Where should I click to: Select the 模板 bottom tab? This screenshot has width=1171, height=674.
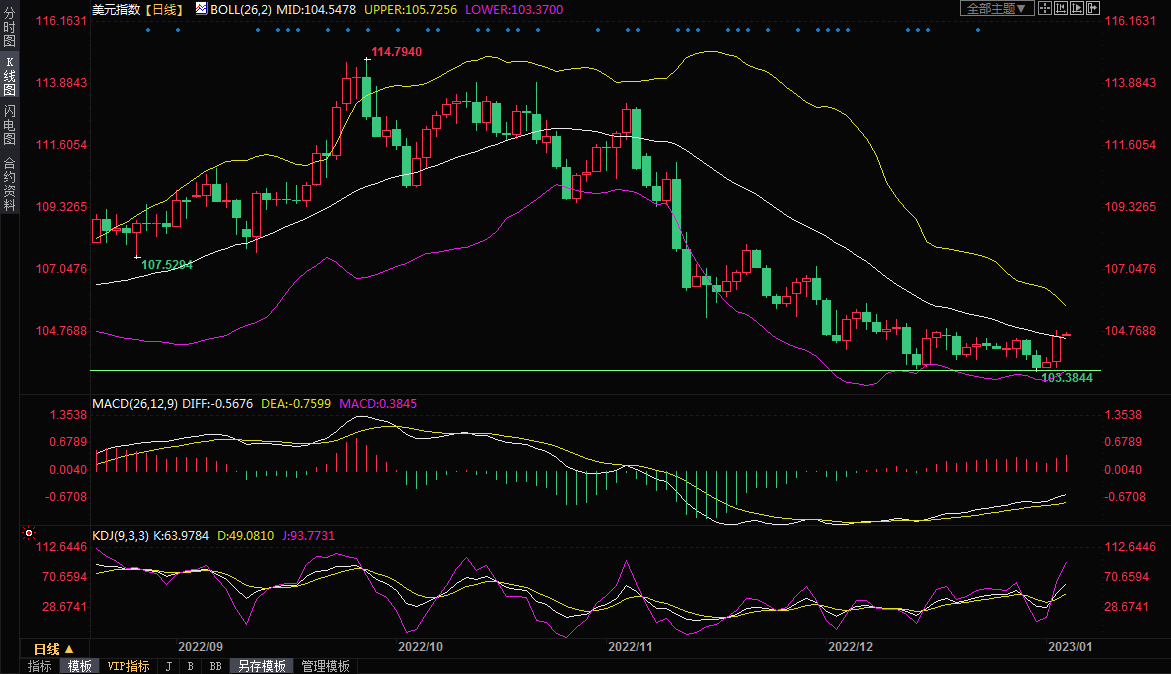79,666
